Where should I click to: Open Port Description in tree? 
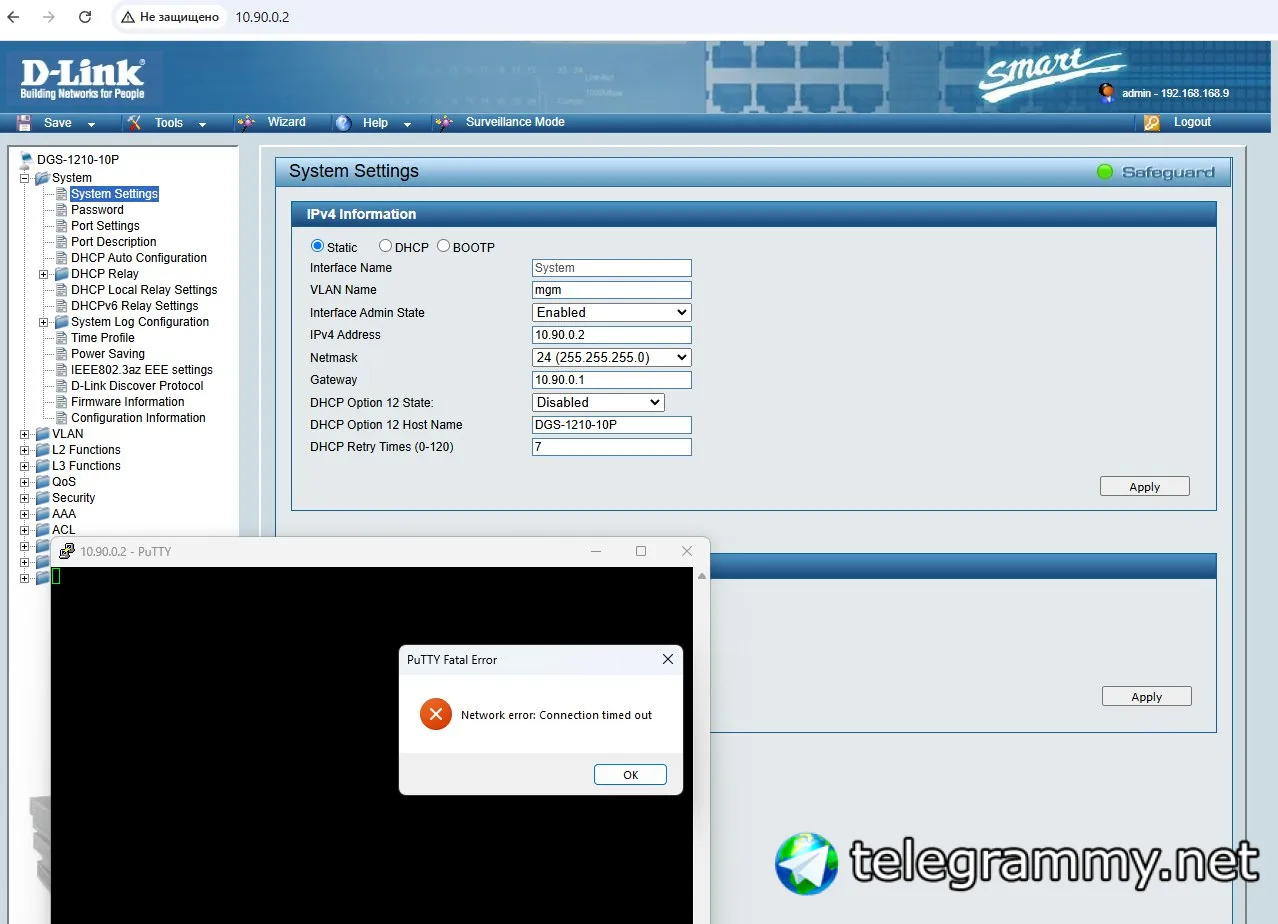pyautogui.click(x=113, y=242)
